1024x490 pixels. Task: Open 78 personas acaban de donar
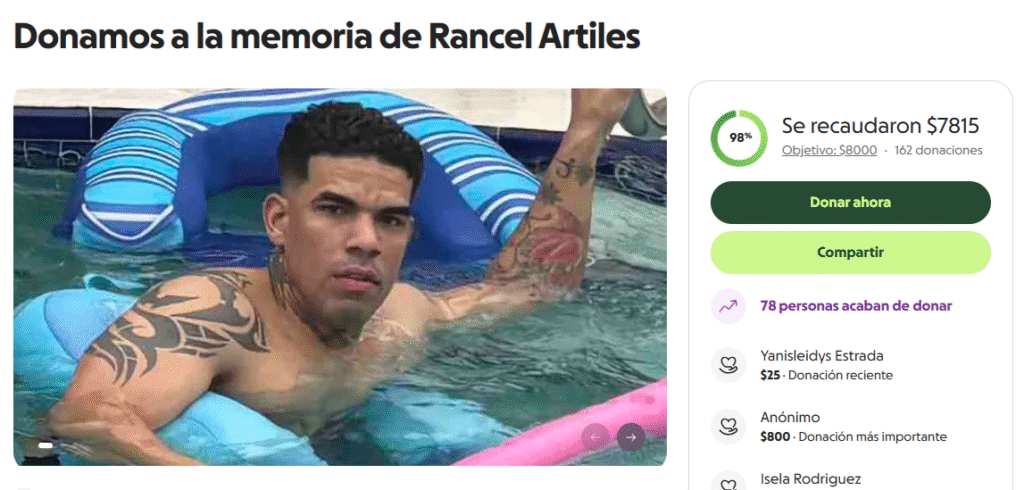(x=856, y=306)
